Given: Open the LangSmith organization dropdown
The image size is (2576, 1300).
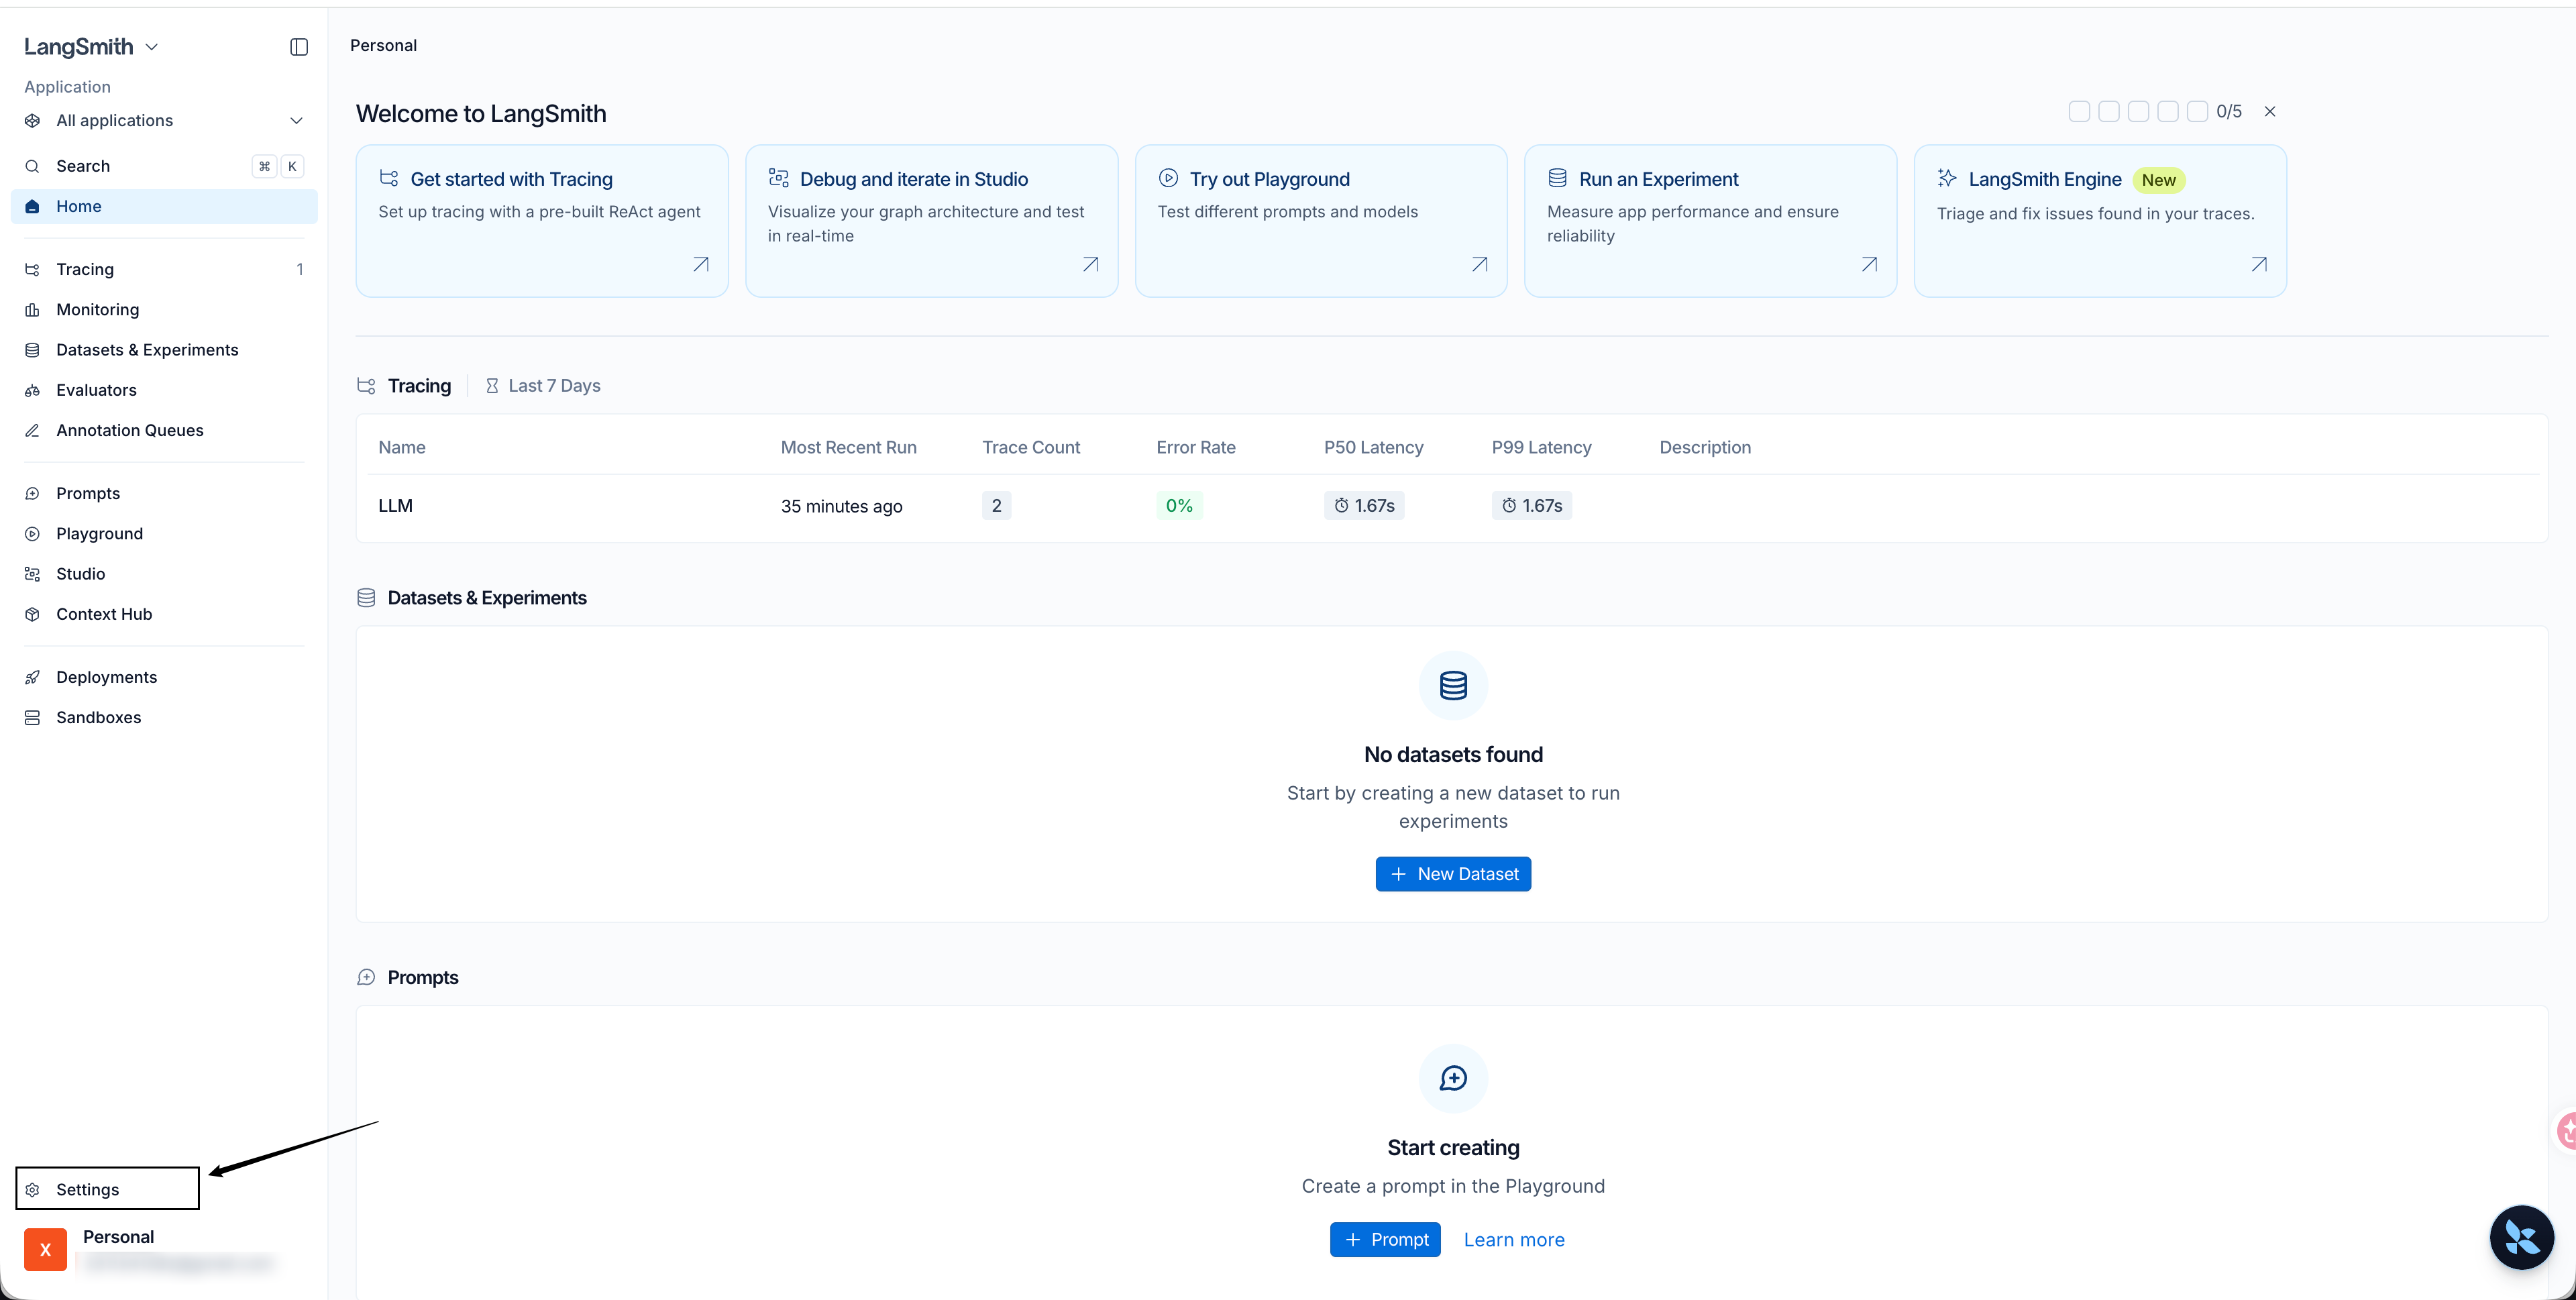Looking at the screenshot, I should 91,47.
